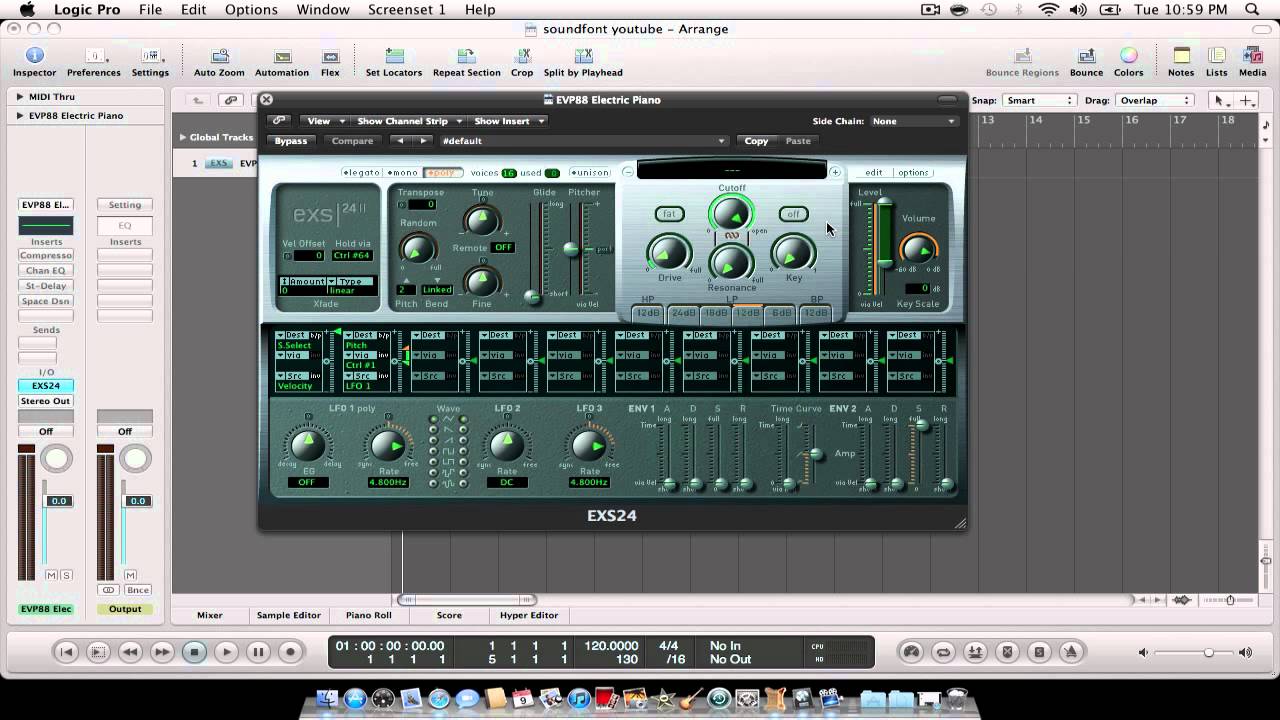Click the Fast Forward transport button
This screenshot has width=1280, height=720.
pyautogui.click(x=162, y=652)
